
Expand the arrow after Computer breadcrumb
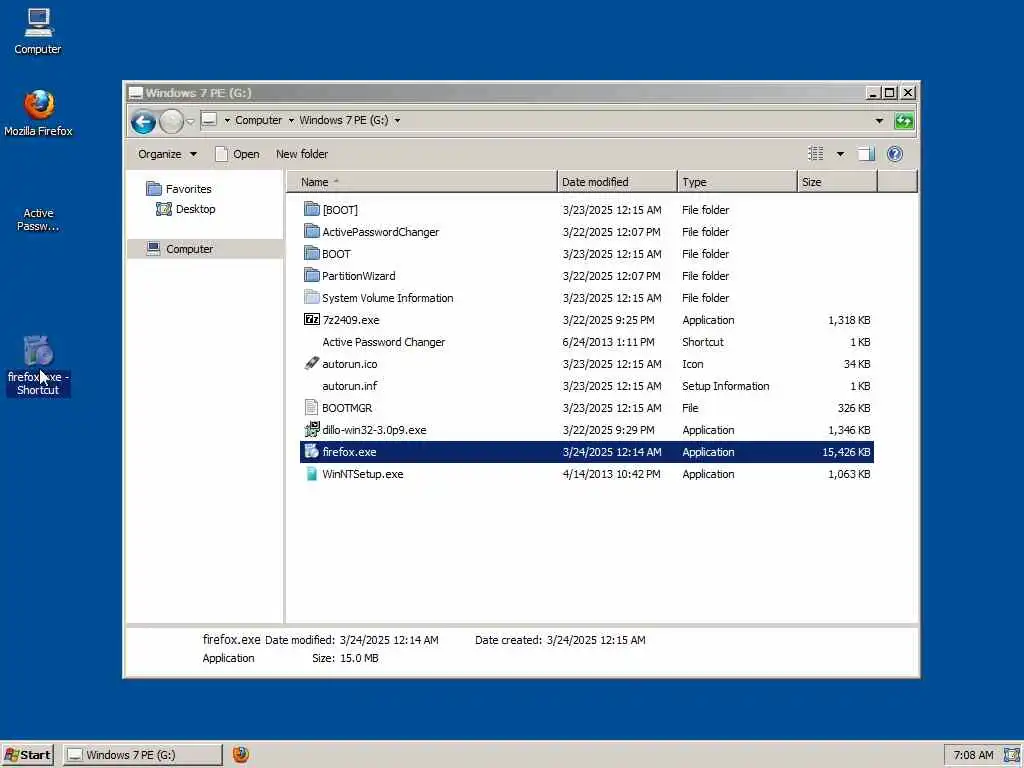coord(291,120)
